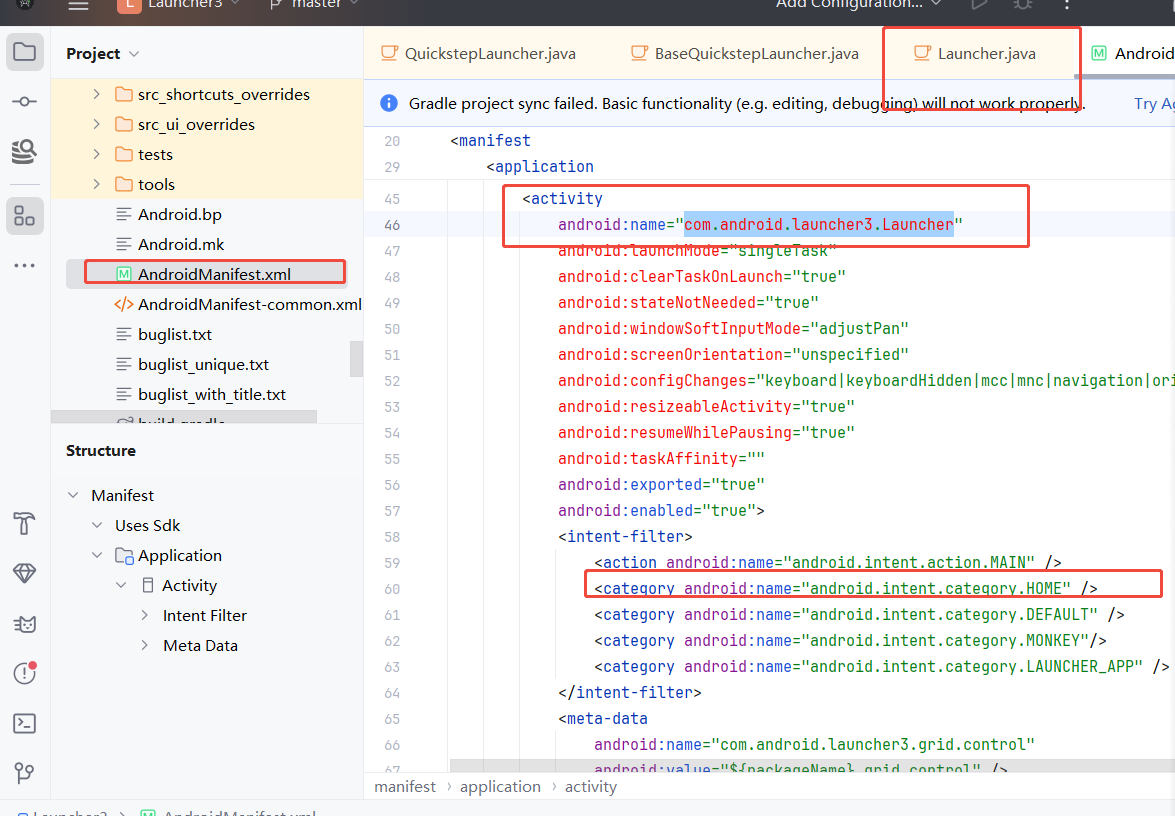1175x816 pixels.
Task: Click the com.android.launcher3.grid.control line
Action: [814, 744]
